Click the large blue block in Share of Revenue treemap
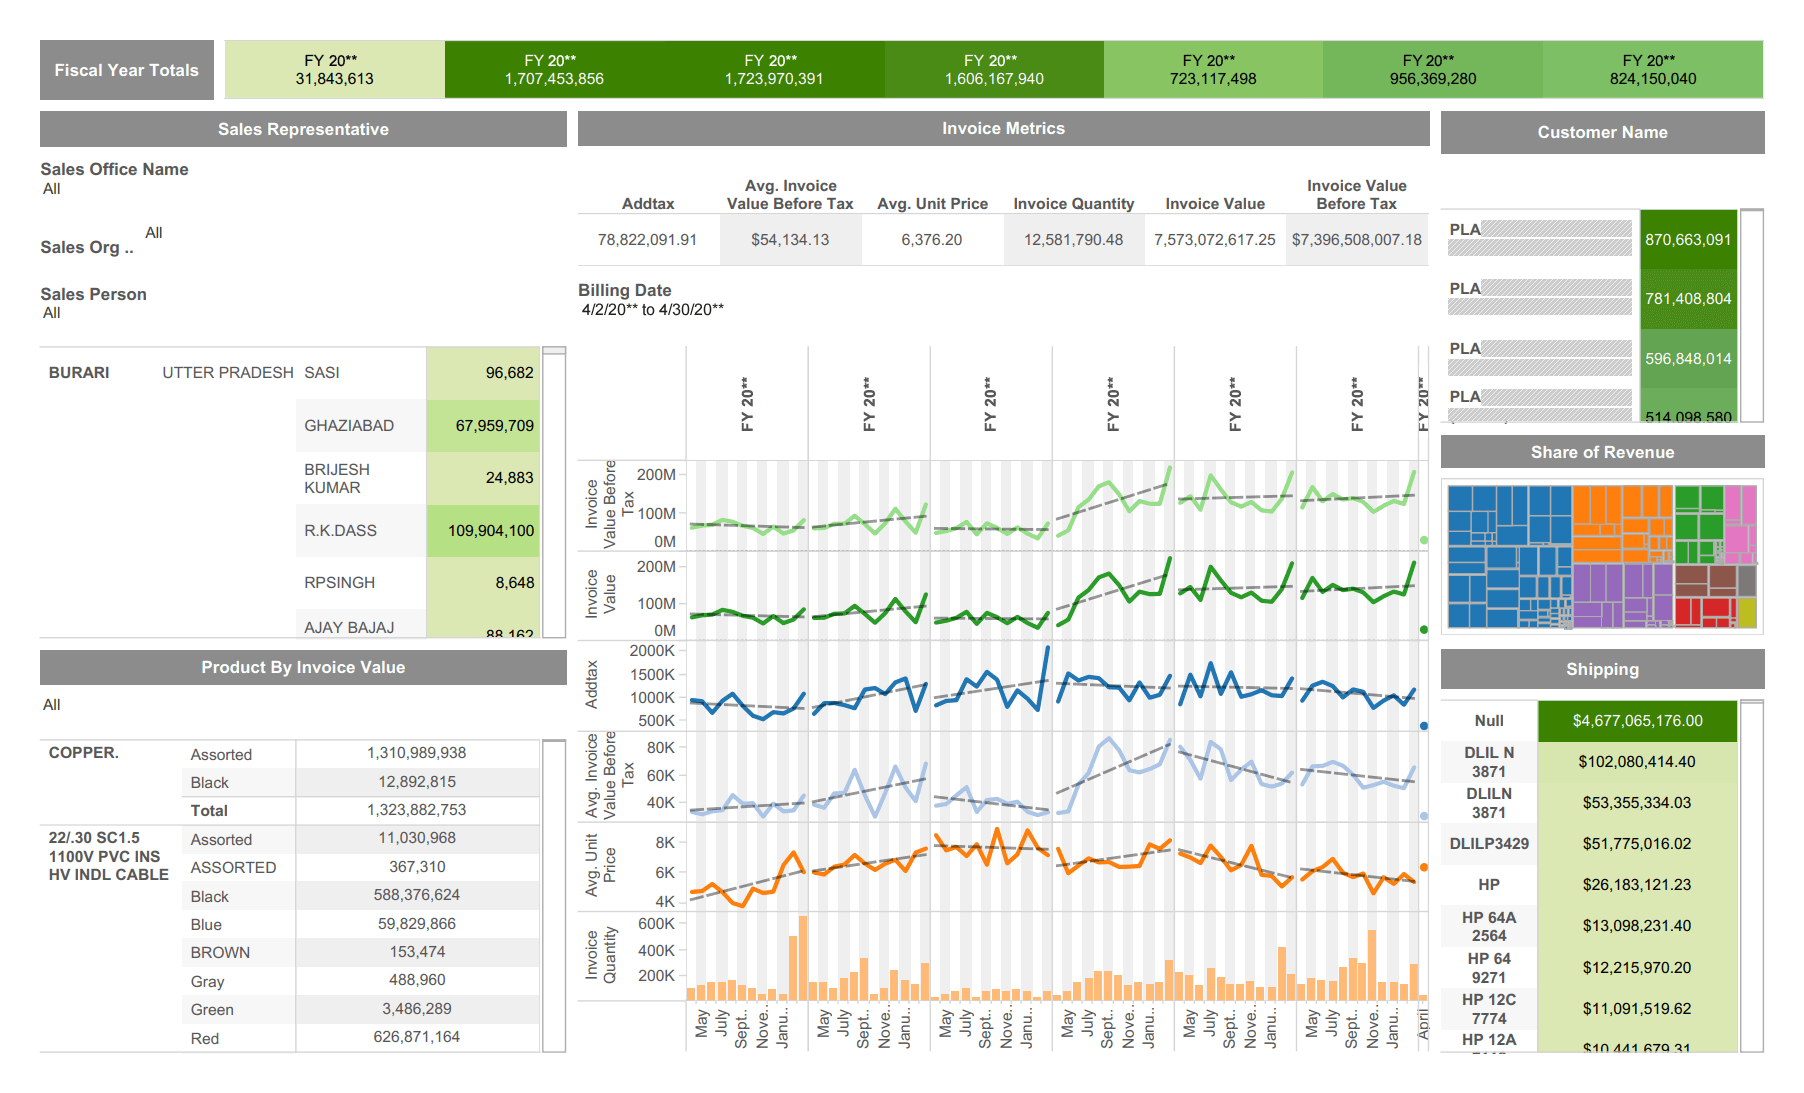This screenshot has height=1093, width=1804. pos(1510,556)
